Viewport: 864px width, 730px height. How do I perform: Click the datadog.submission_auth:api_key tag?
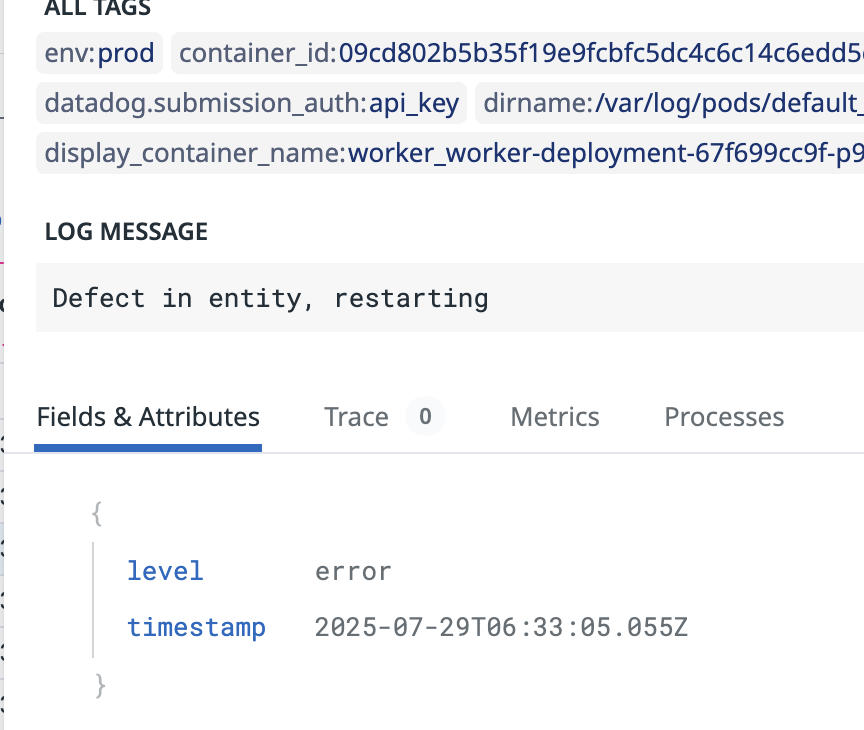252,103
